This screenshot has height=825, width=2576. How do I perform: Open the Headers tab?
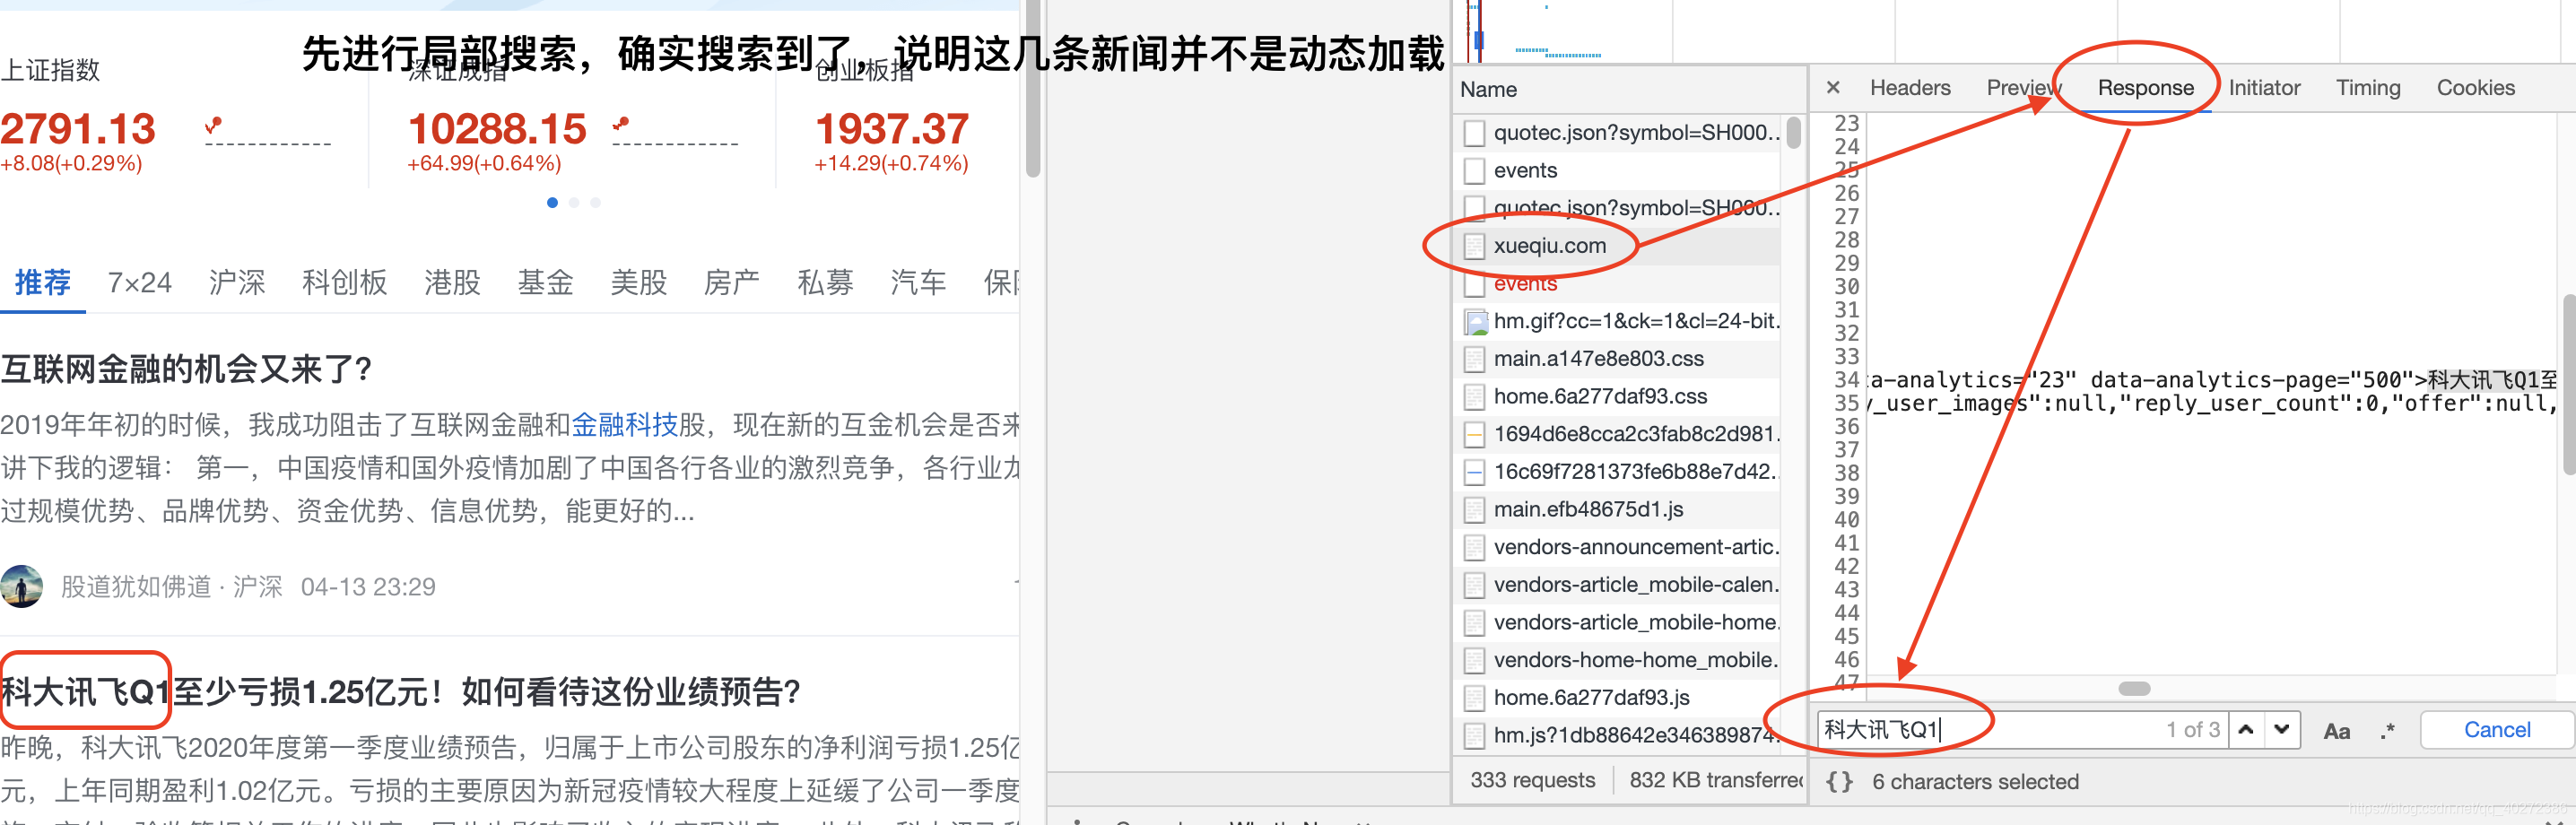pos(1909,88)
